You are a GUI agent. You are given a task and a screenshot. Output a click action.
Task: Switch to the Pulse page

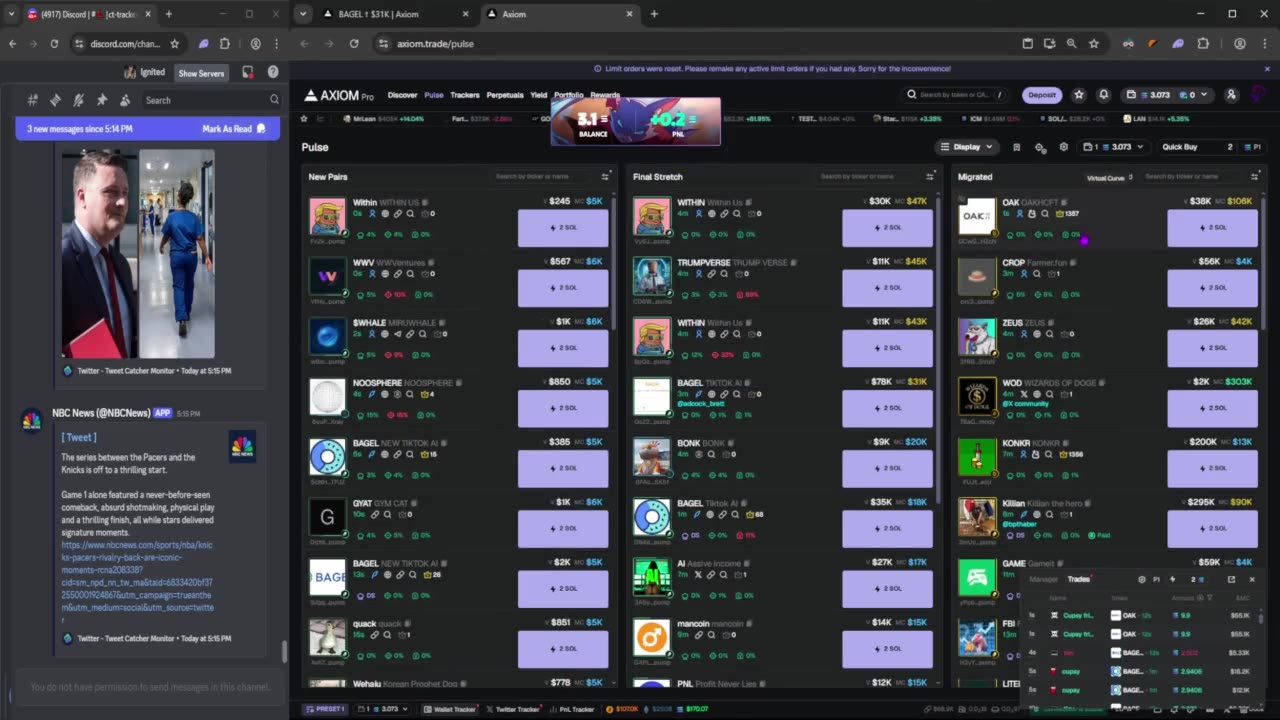(433, 95)
